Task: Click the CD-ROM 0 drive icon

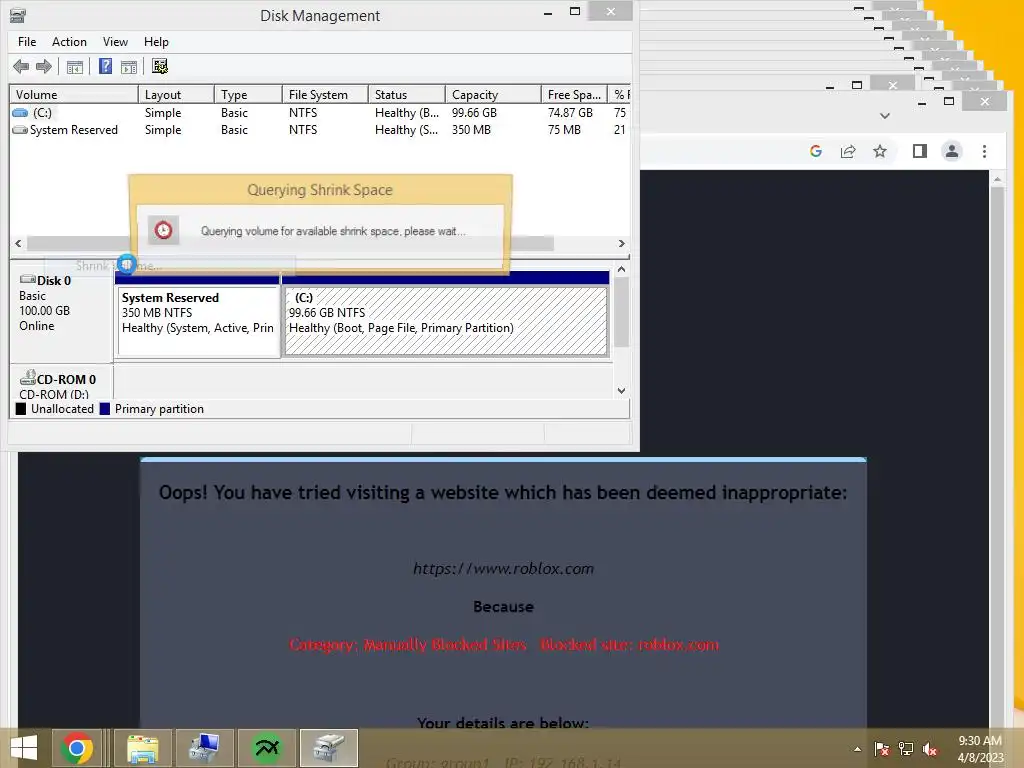Action: point(27,377)
